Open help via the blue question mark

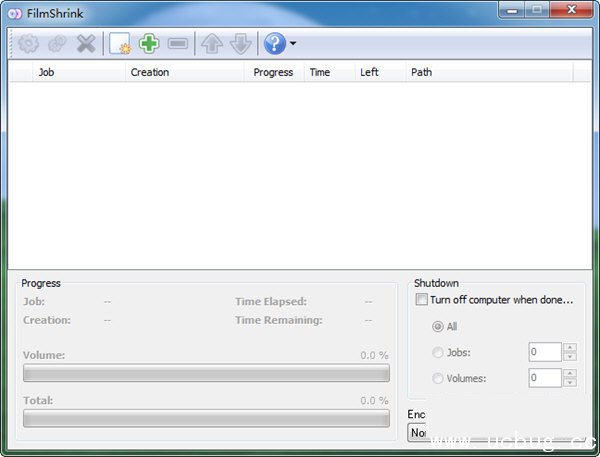coord(274,44)
